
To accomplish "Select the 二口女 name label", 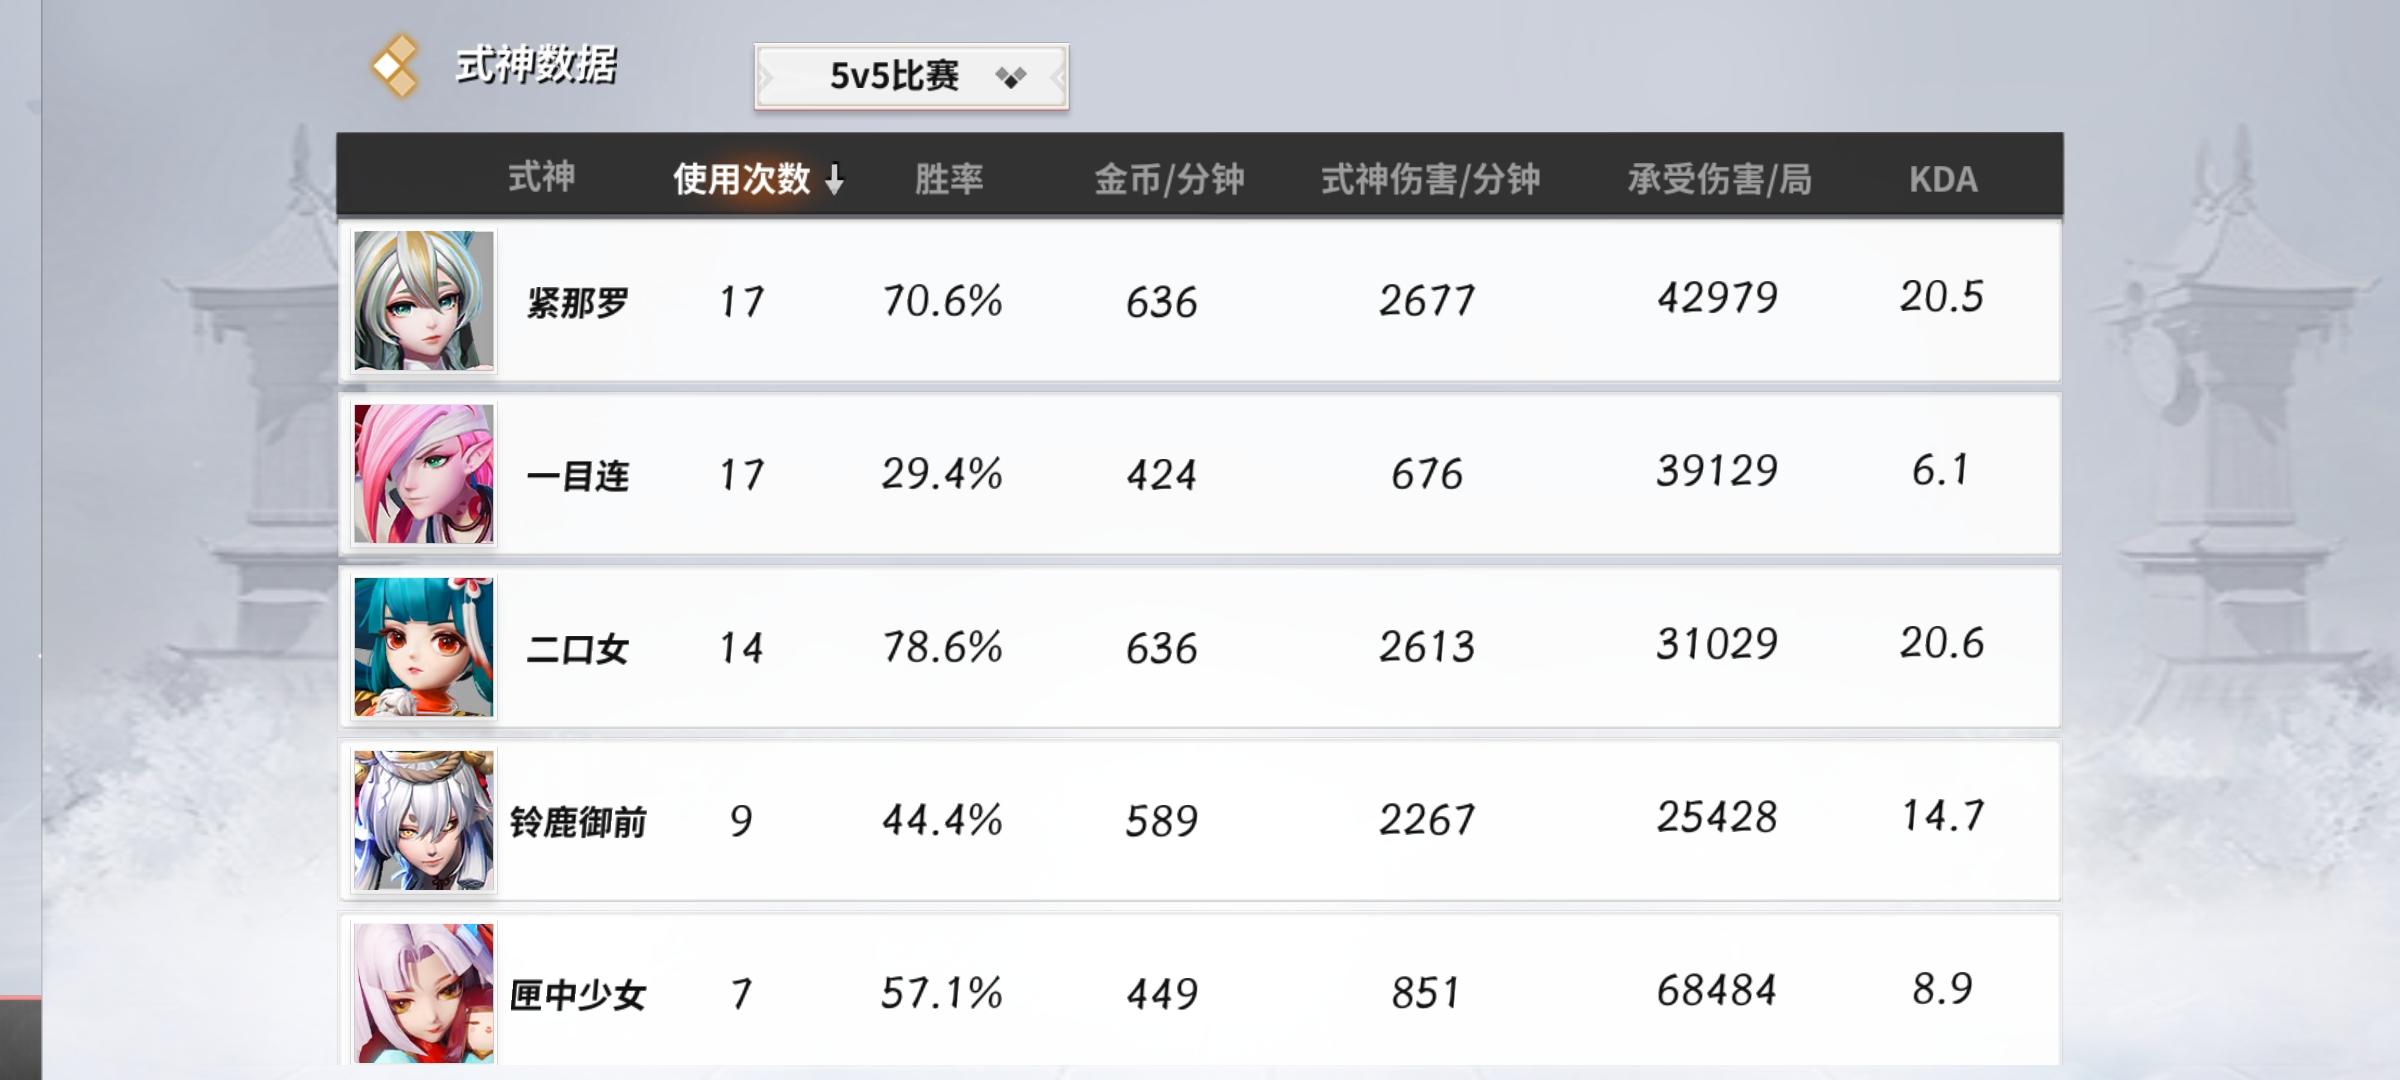I will pos(577,649).
